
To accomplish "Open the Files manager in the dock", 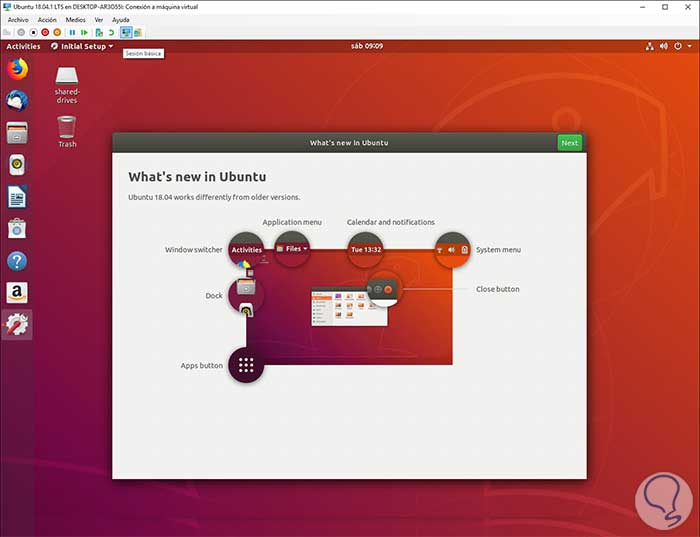I will coord(17,133).
